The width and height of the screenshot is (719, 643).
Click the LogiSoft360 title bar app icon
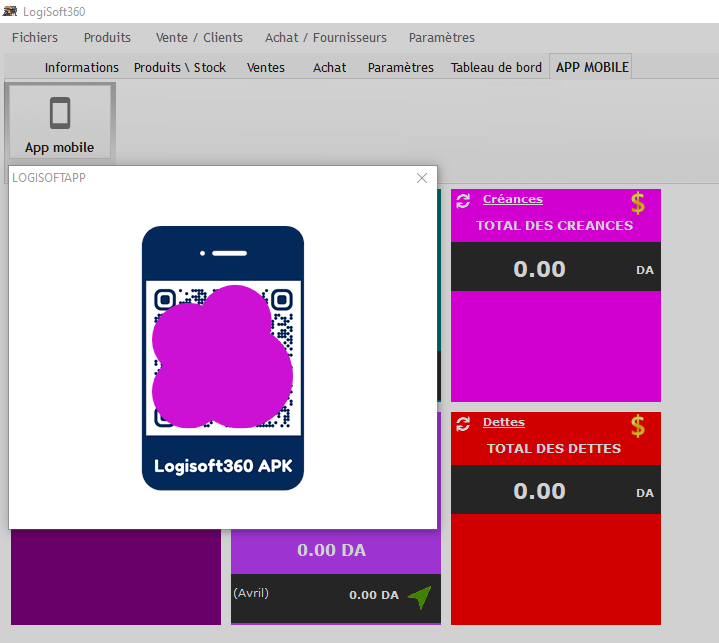point(10,10)
